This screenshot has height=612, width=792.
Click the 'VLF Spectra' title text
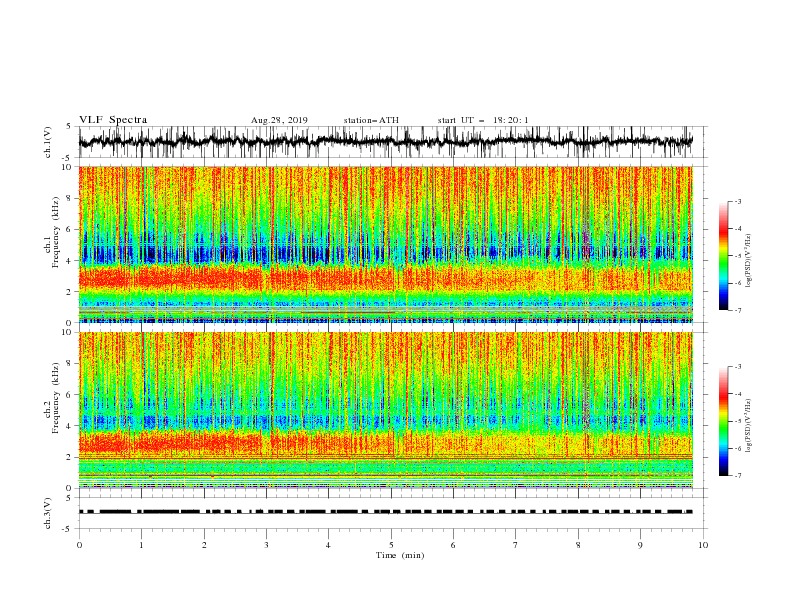[113, 120]
